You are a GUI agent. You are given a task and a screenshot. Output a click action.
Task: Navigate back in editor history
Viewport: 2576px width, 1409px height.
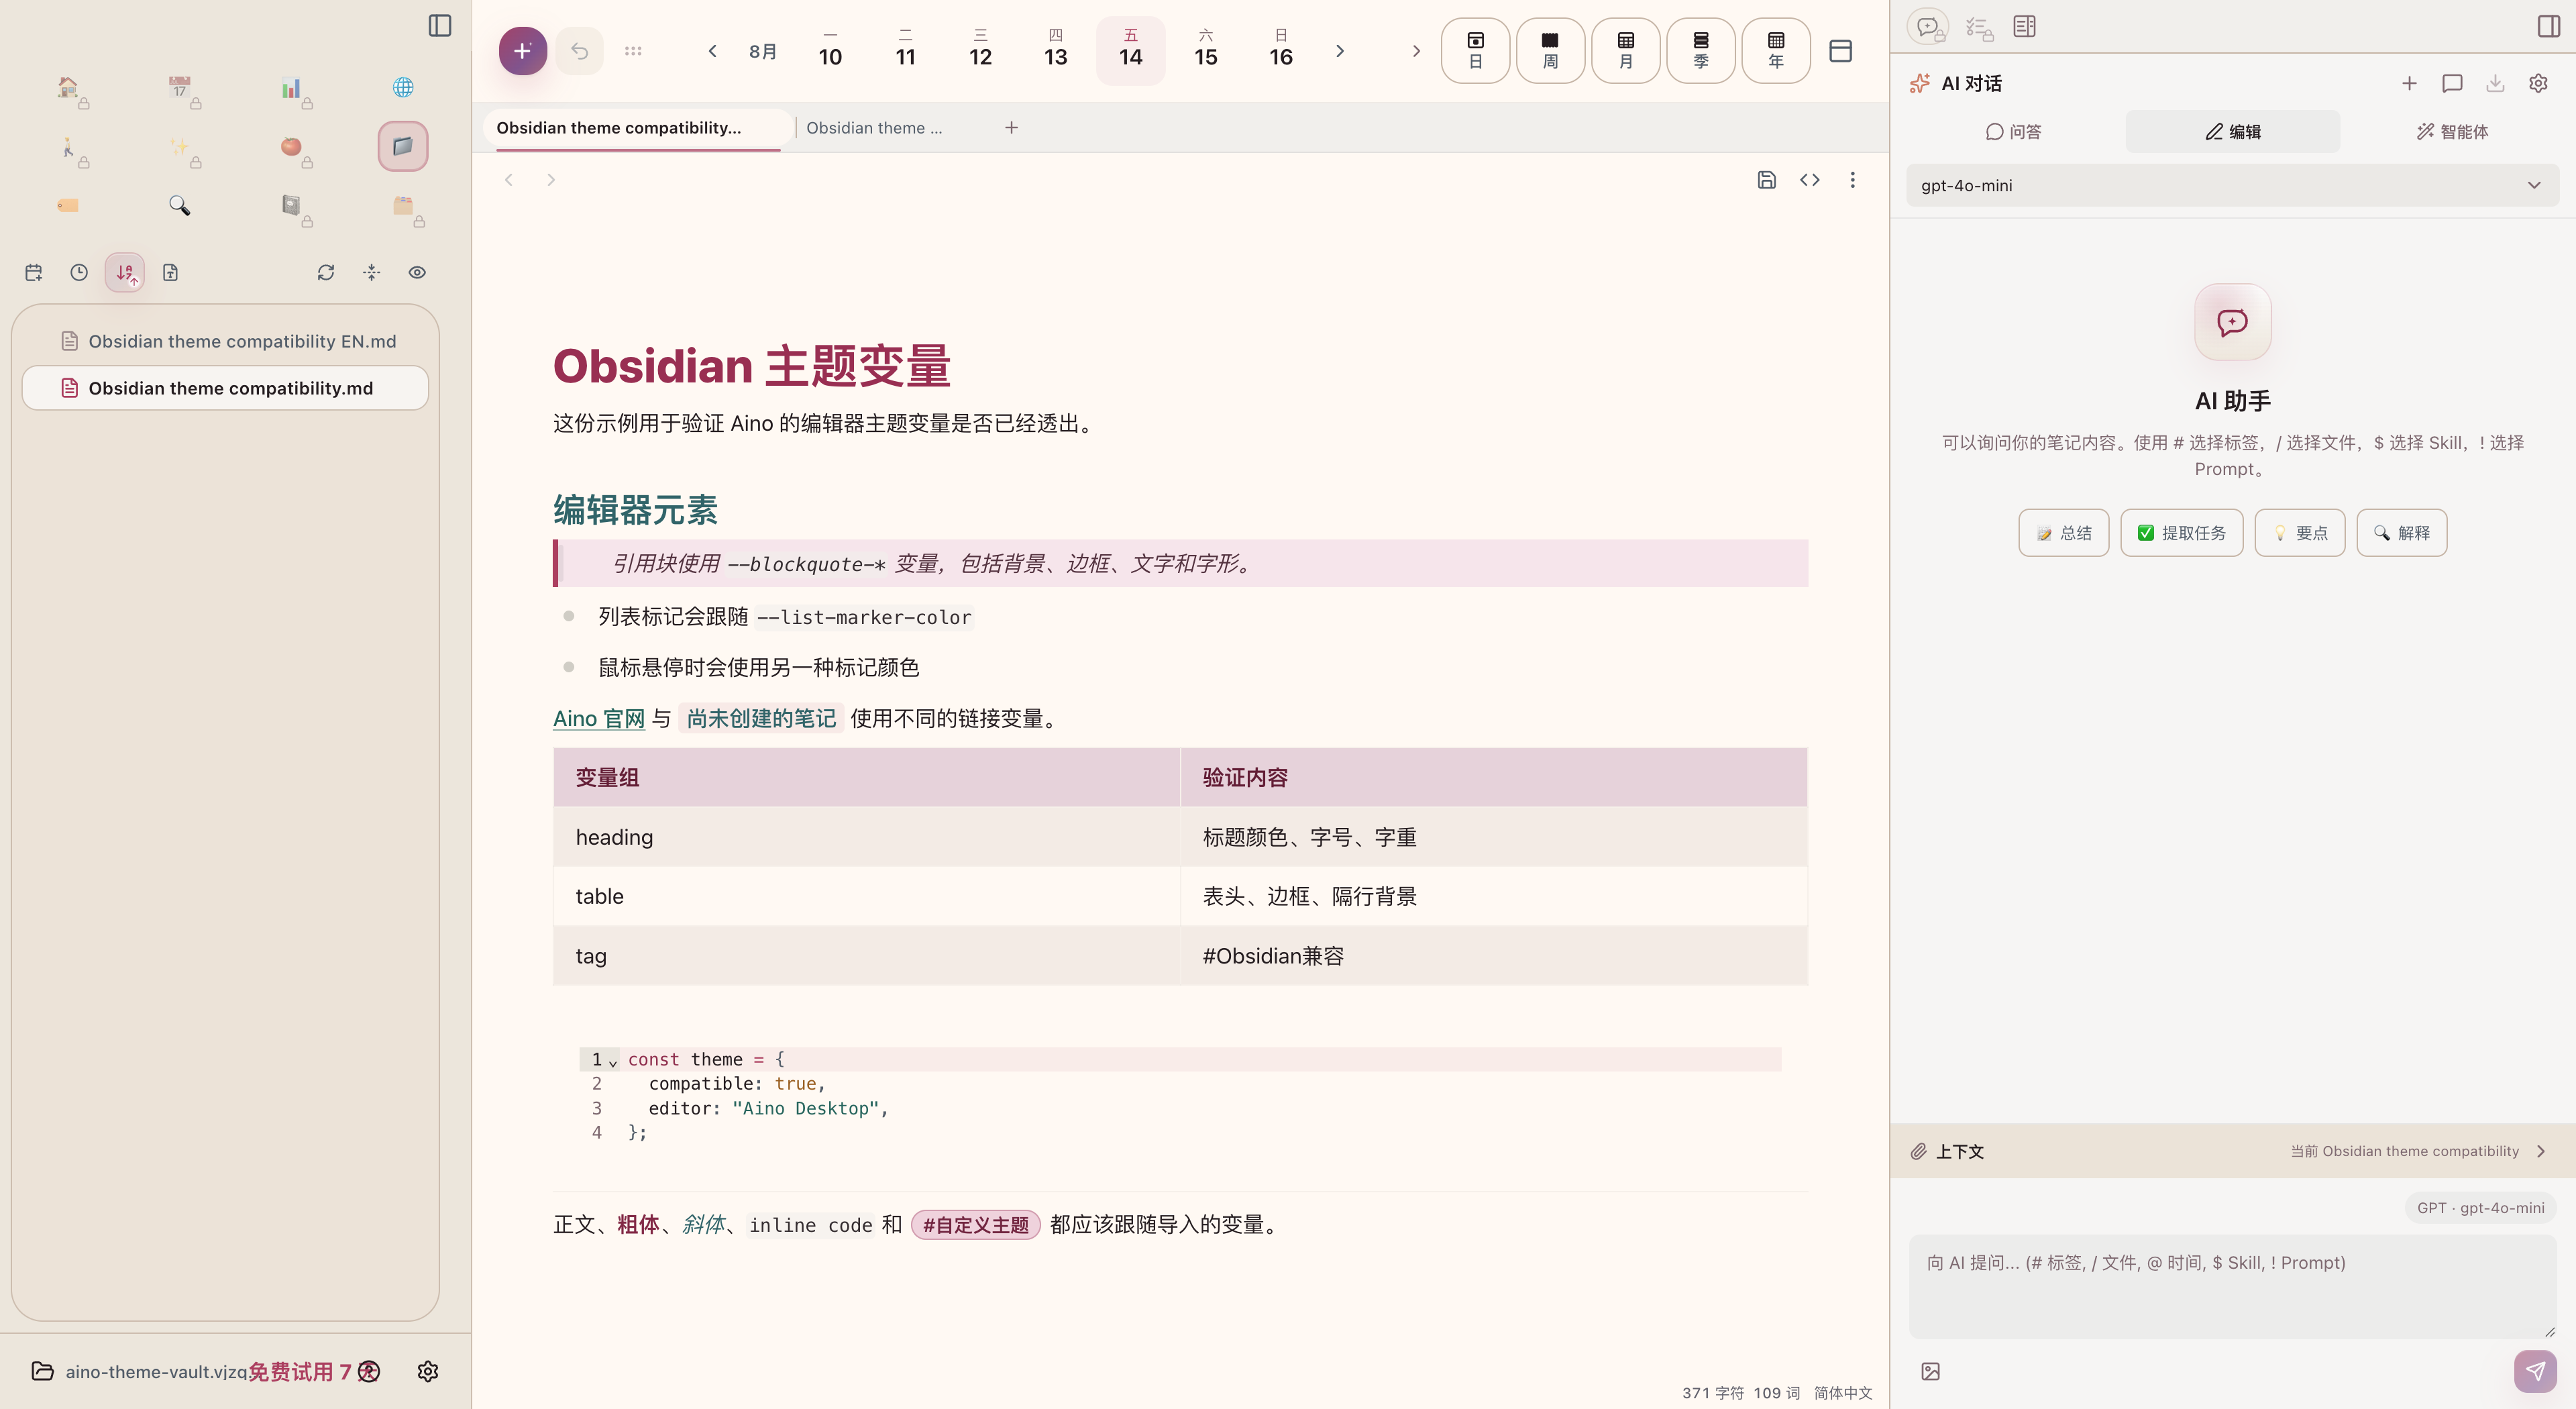tap(509, 180)
